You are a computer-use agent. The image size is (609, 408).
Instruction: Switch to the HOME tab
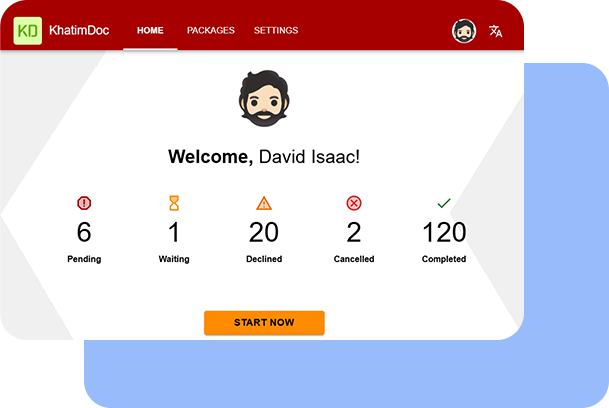click(150, 30)
